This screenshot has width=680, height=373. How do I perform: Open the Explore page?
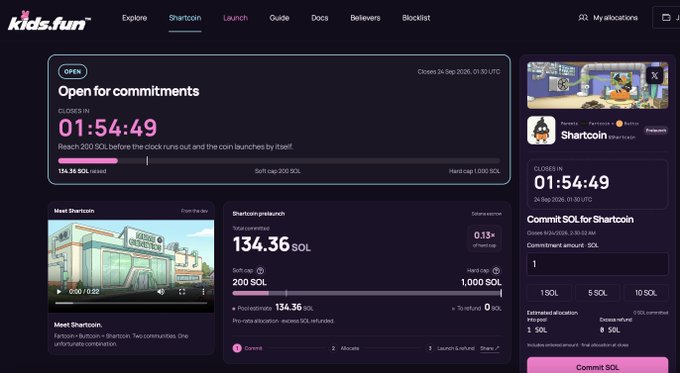134,18
